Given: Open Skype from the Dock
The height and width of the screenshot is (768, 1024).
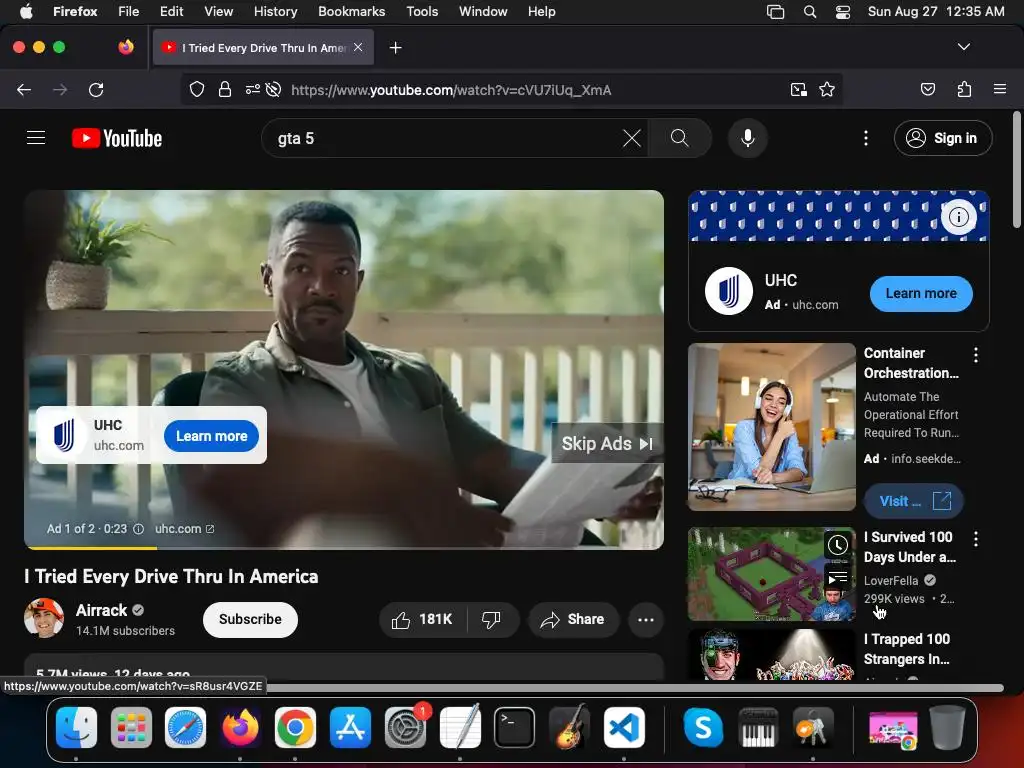Looking at the screenshot, I should point(703,728).
